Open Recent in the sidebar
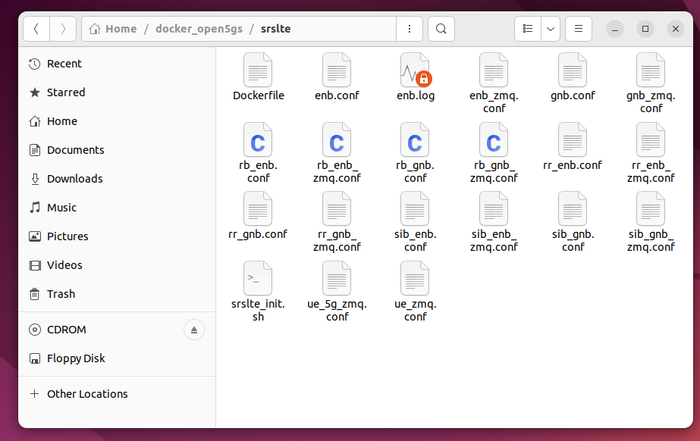 64,64
